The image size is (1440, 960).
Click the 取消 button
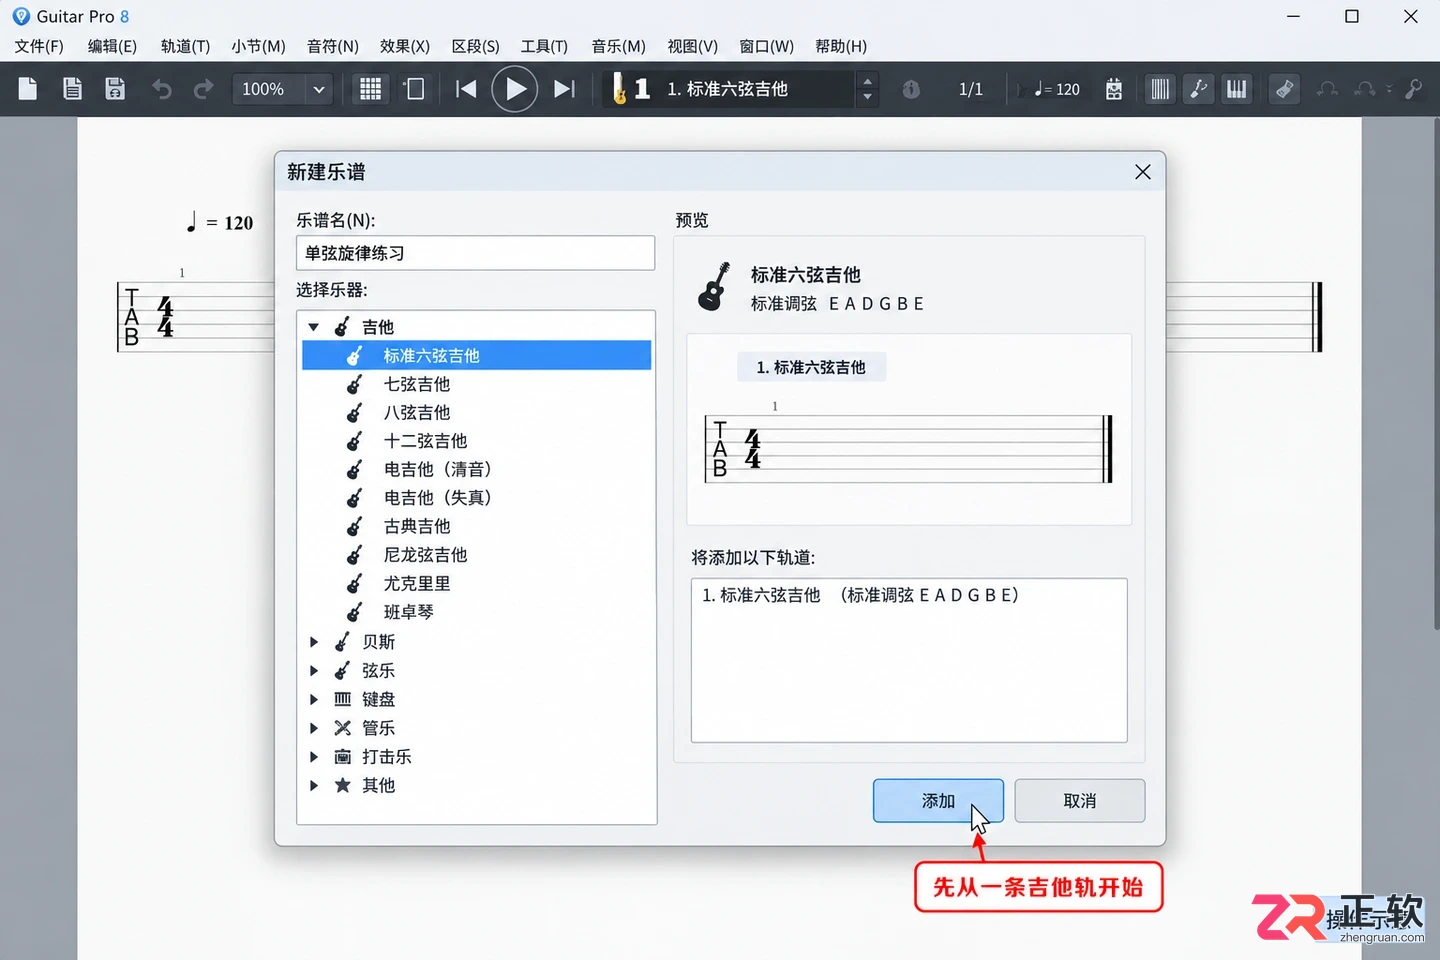[x=1080, y=801]
